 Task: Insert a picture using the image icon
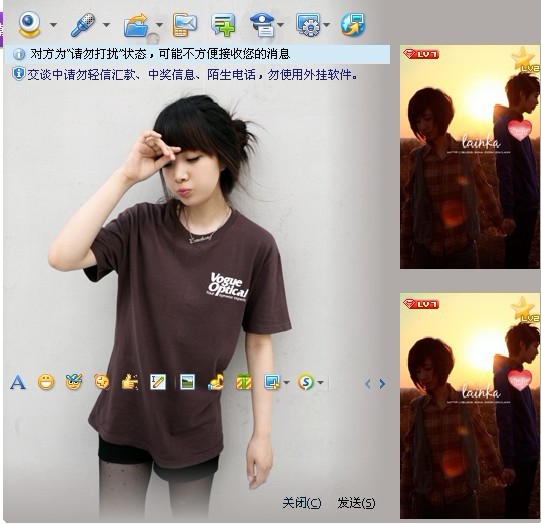(x=187, y=382)
